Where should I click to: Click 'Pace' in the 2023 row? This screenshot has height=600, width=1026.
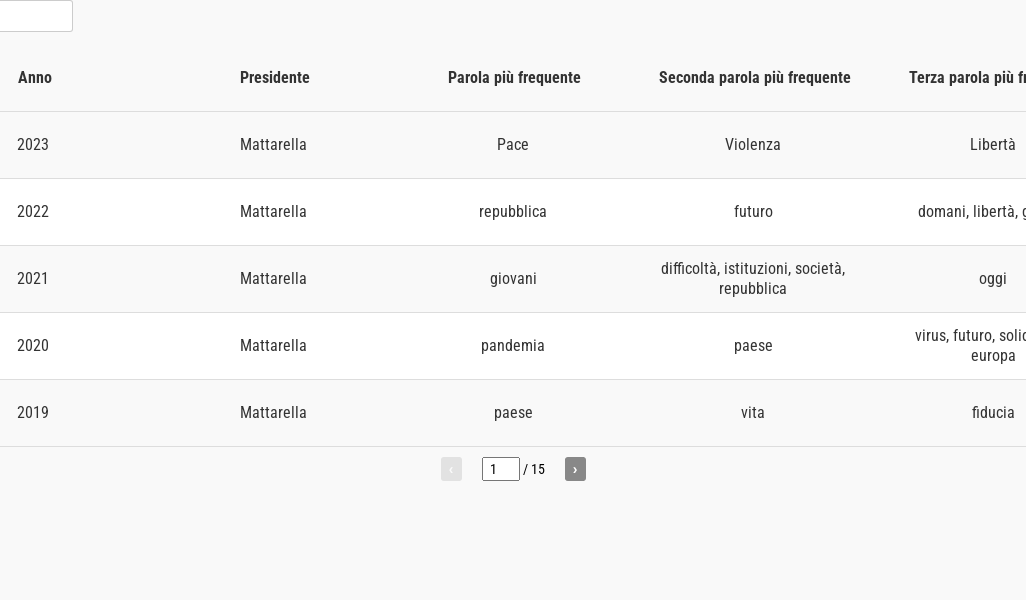pyautogui.click(x=513, y=145)
